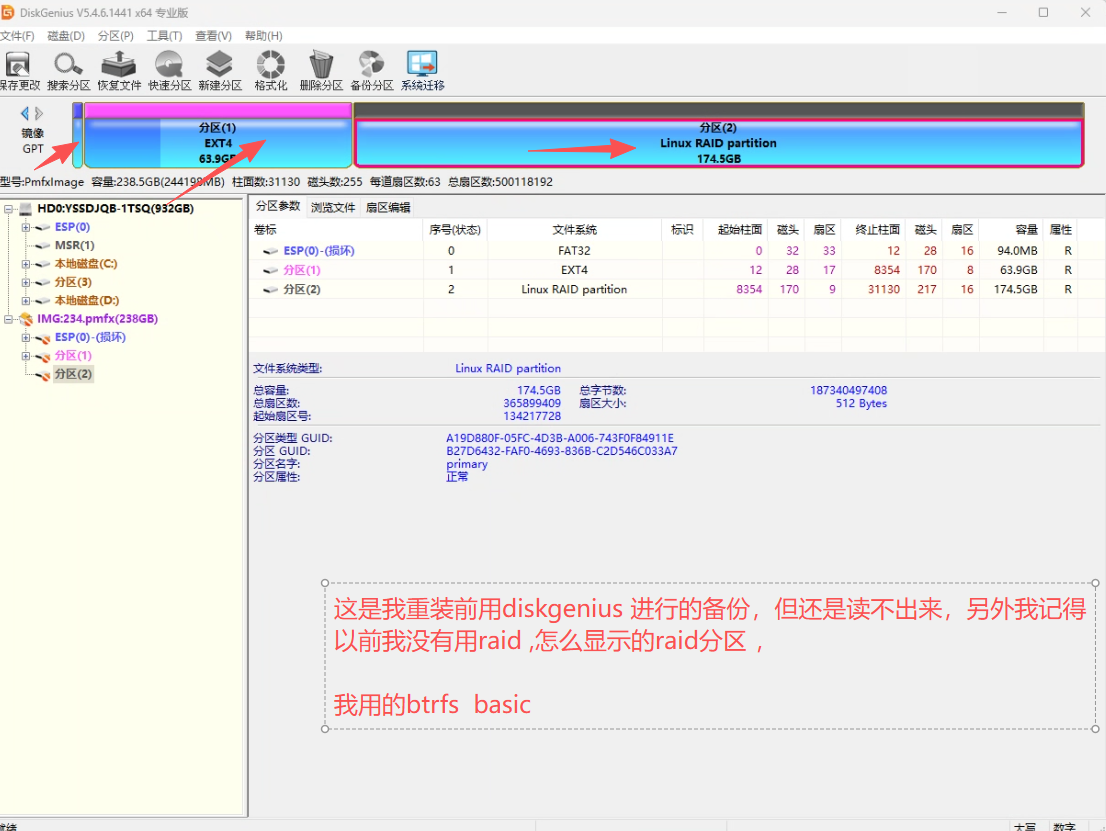Open the 磁盘(D) menu
The height and width of the screenshot is (831, 1106).
click(x=66, y=36)
